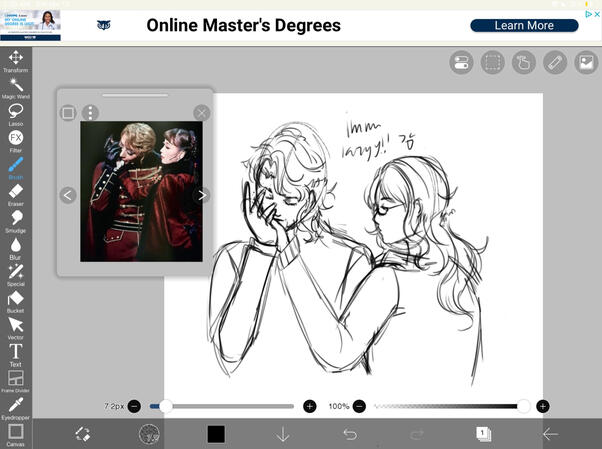Show previous reference image with left arrow
The image size is (602, 449).
click(x=68, y=195)
